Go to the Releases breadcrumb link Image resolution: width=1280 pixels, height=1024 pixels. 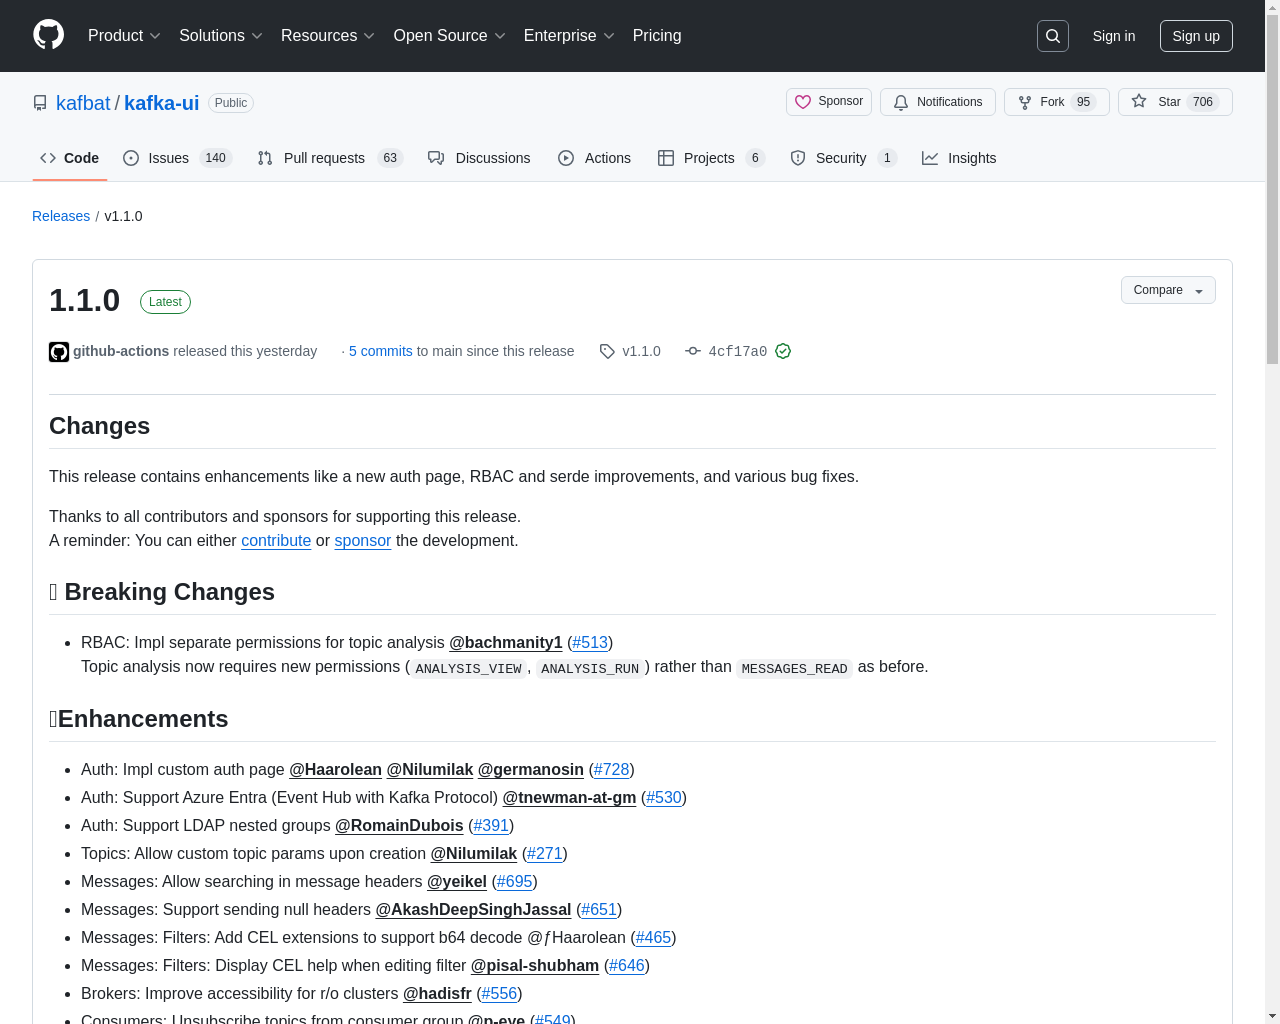[x=61, y=216]
